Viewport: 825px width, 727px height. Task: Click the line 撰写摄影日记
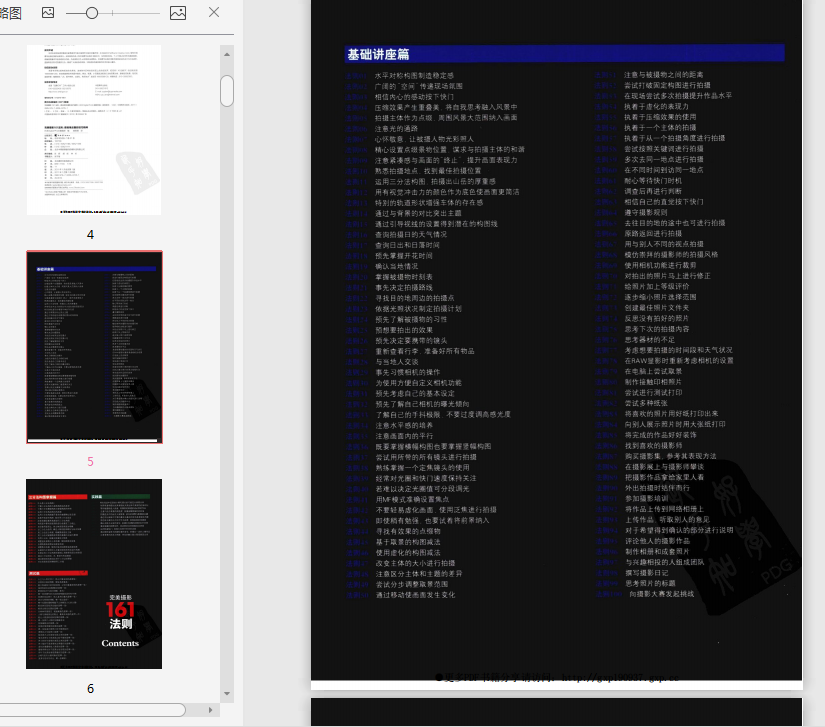(647, 572)
